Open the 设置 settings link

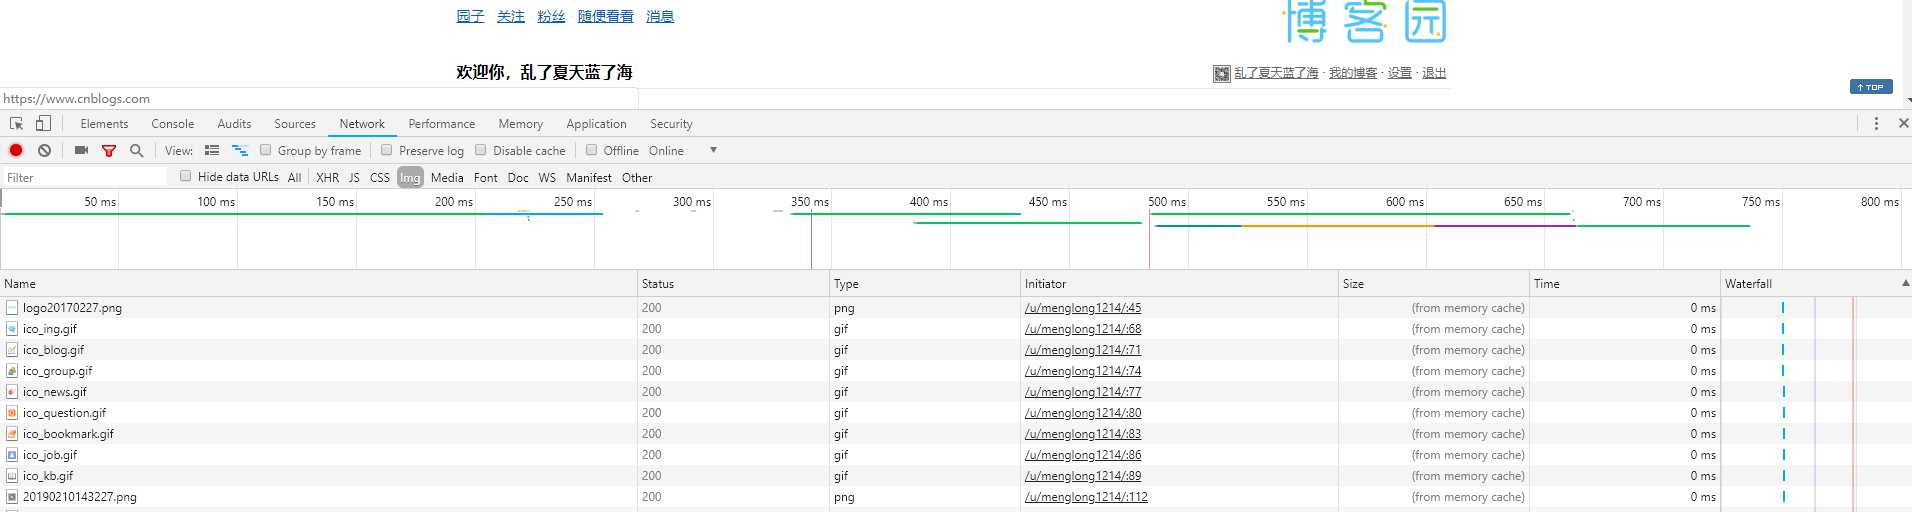click(x=1400, y=73)
